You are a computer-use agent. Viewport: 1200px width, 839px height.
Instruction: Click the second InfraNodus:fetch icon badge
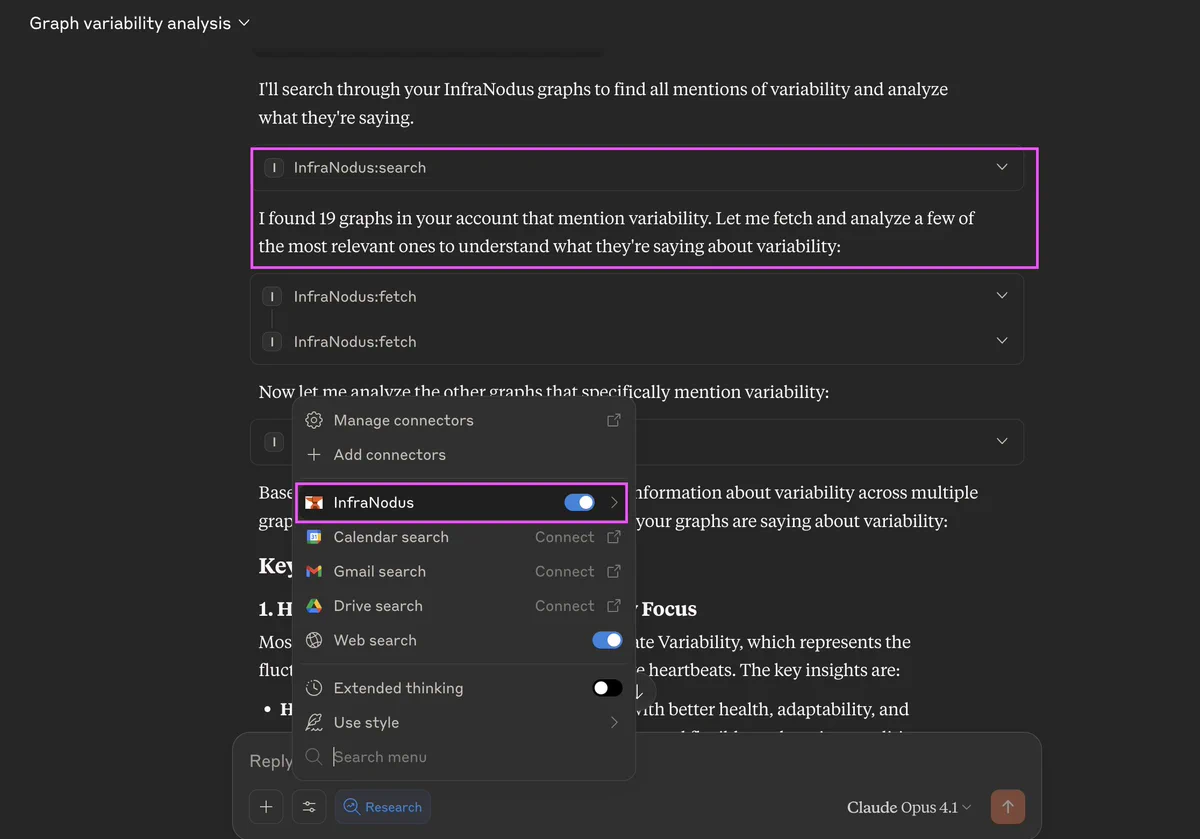pos(272,342)
